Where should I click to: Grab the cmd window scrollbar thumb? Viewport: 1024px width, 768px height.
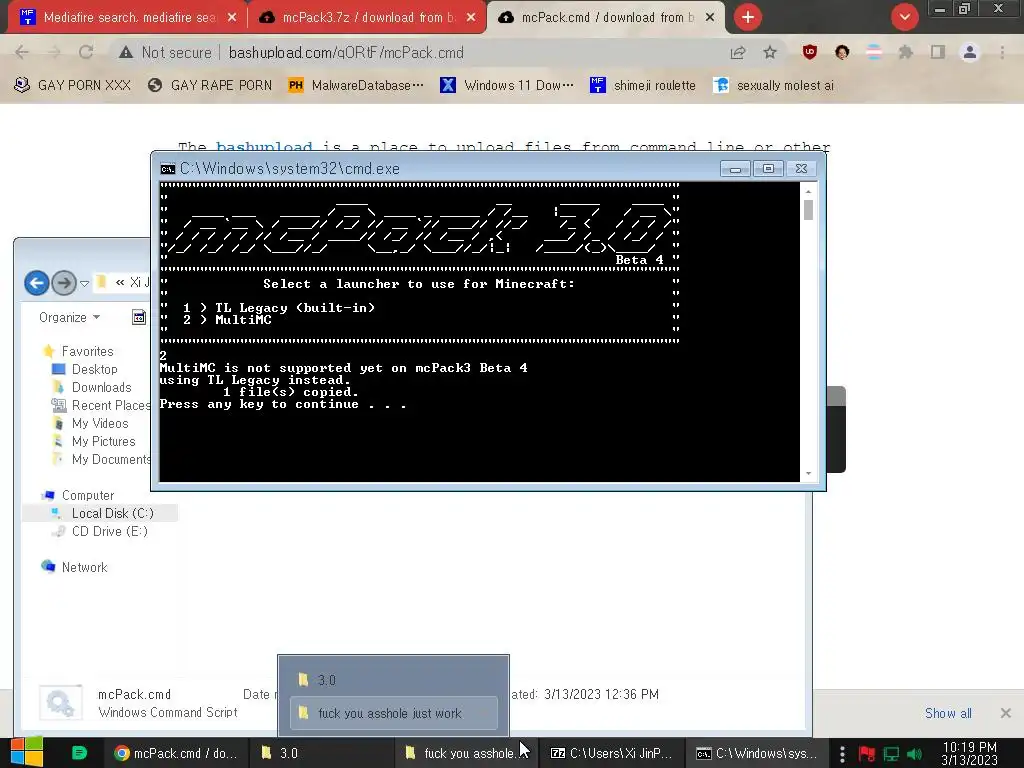tap(808, 210)
